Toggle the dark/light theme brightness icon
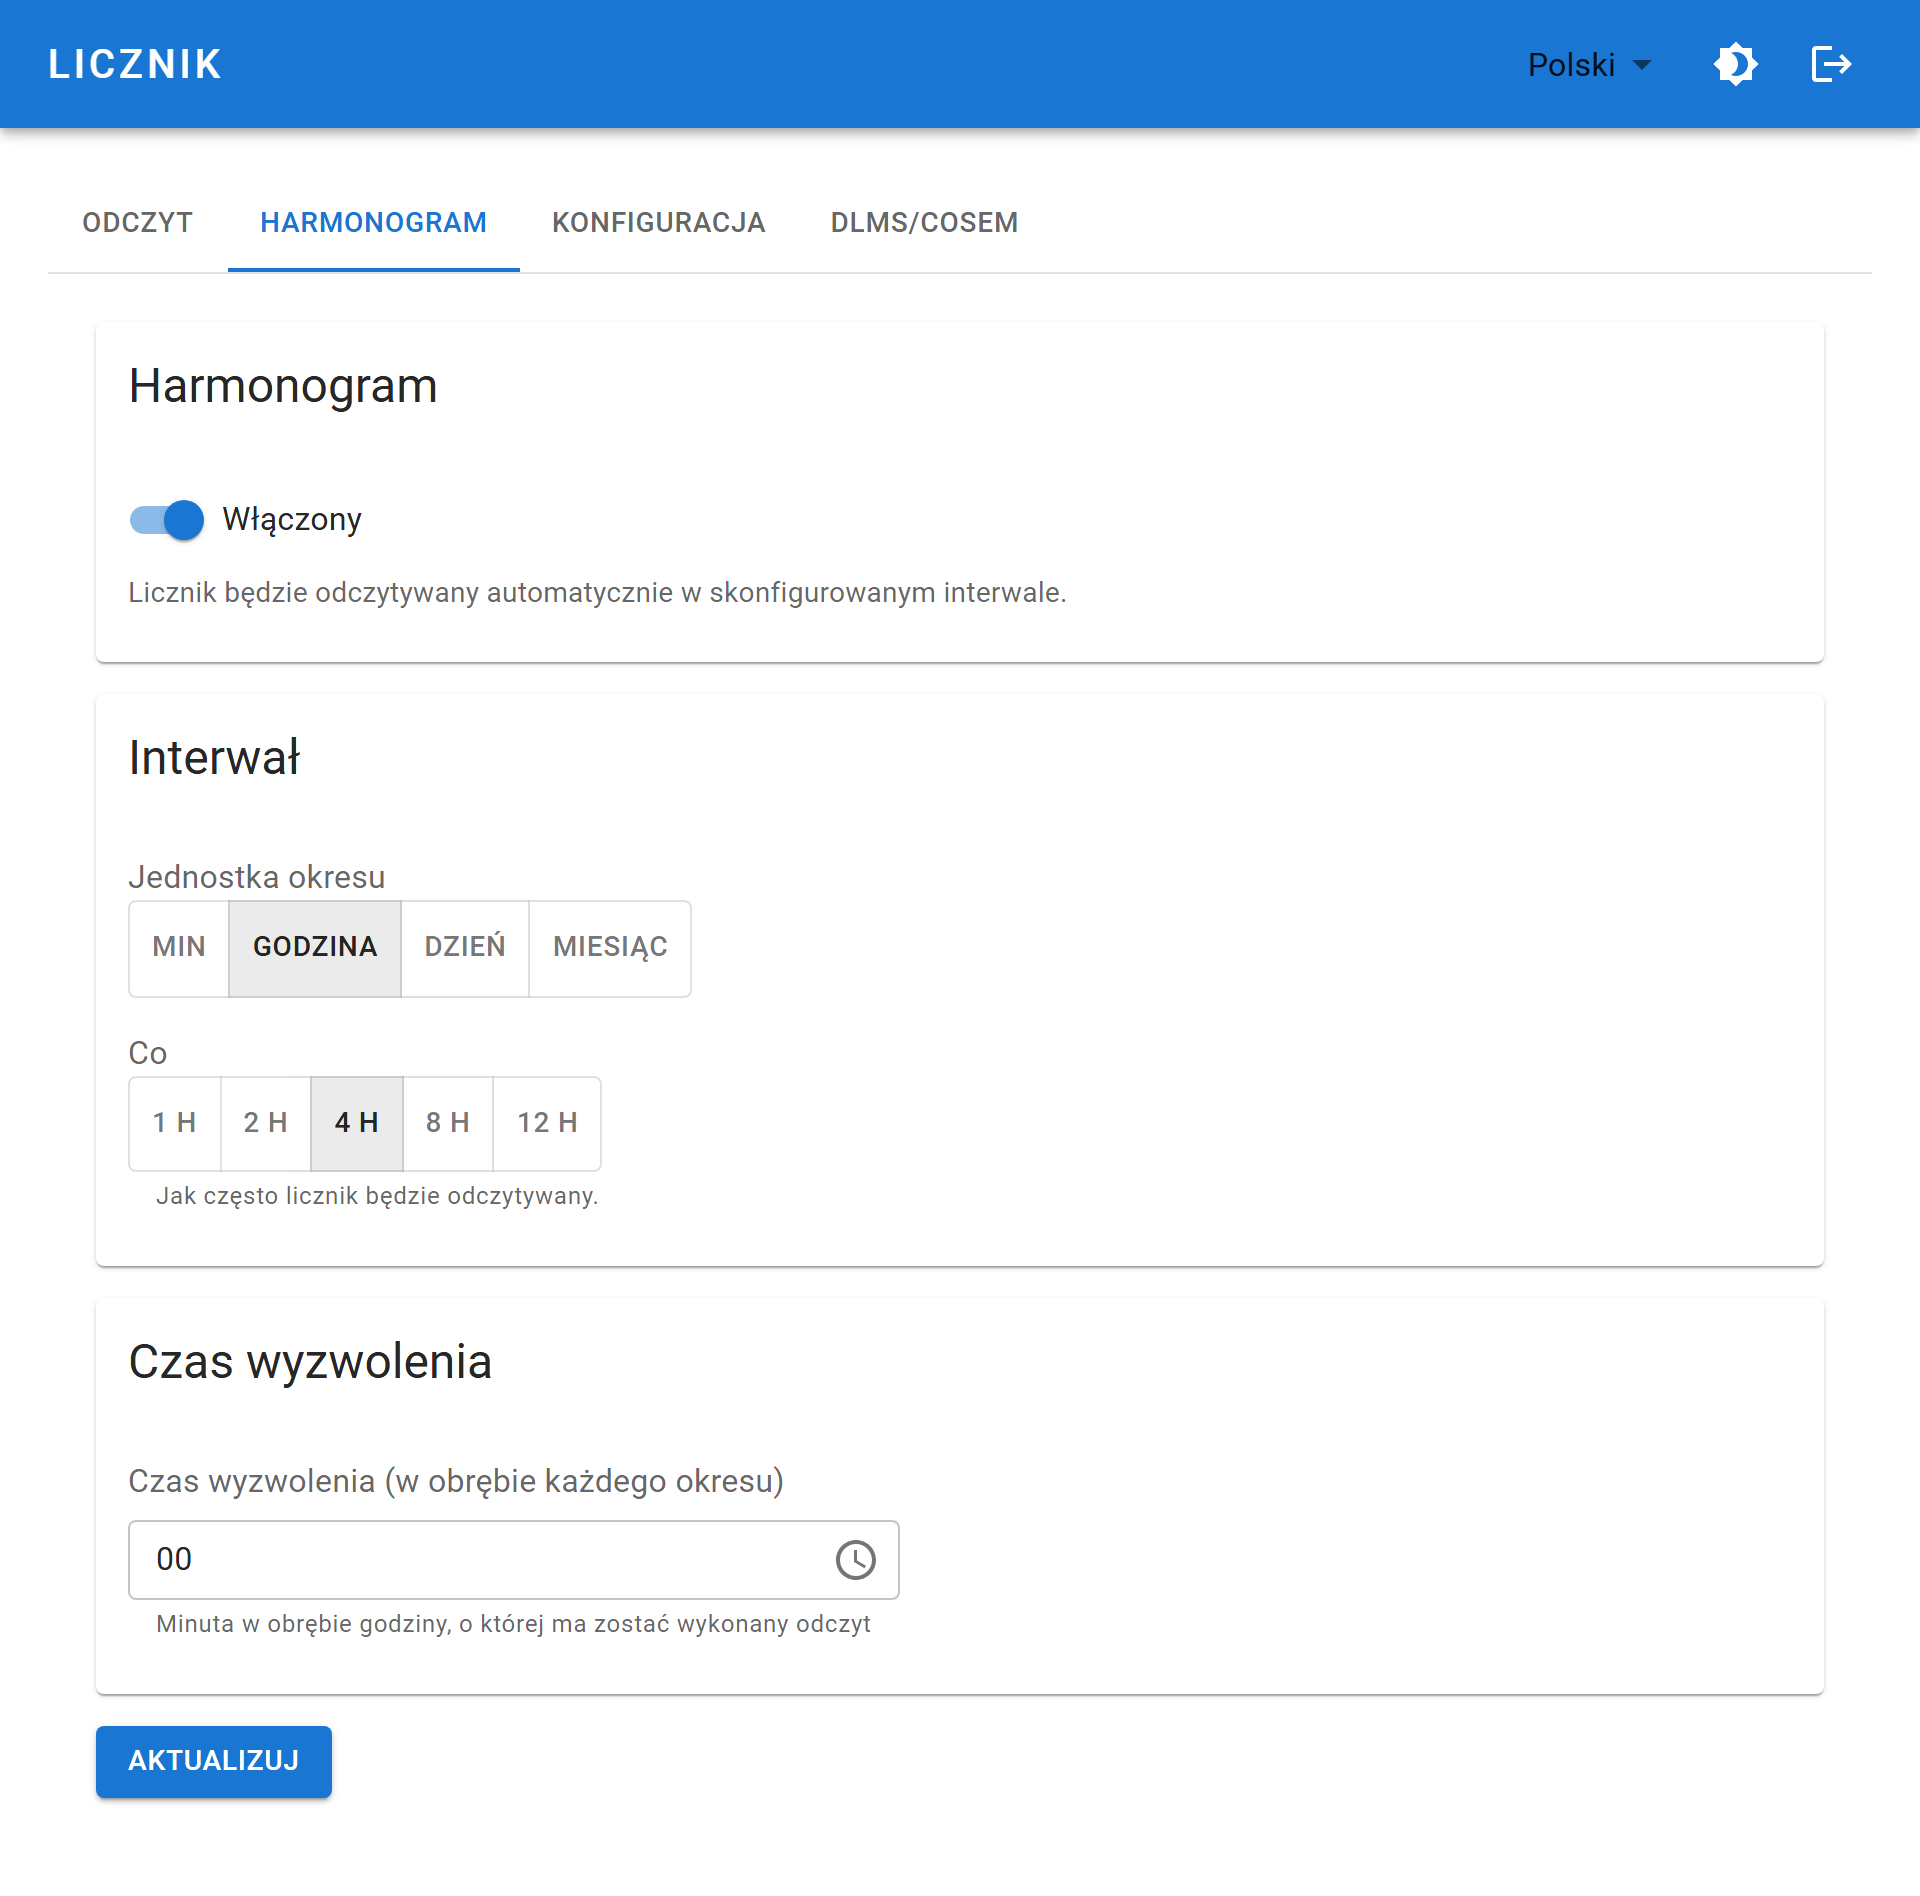 [x=1735, y=65]
